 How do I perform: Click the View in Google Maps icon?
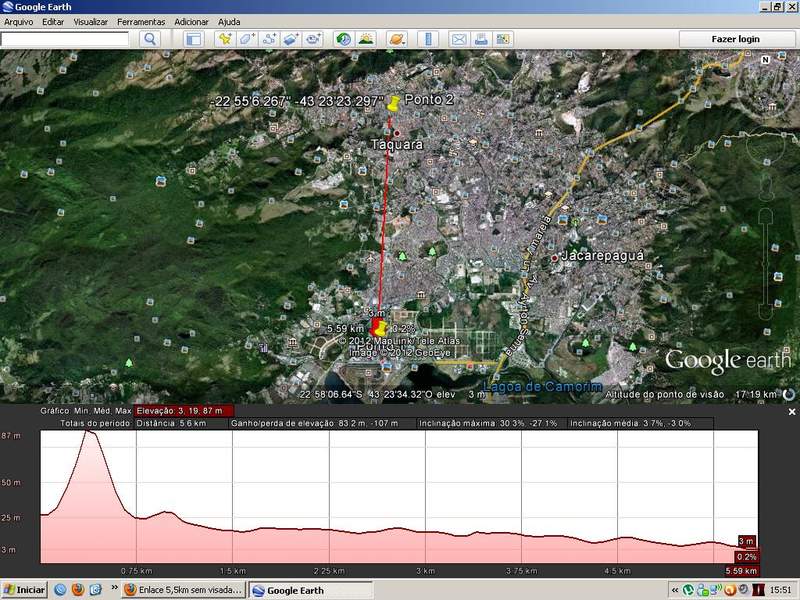tap(503, 39)
